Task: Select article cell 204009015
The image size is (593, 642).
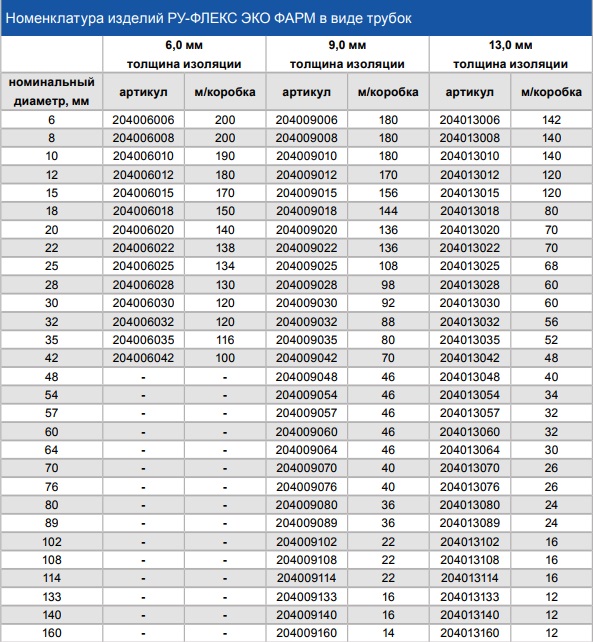Action: [x=306, y=193]
